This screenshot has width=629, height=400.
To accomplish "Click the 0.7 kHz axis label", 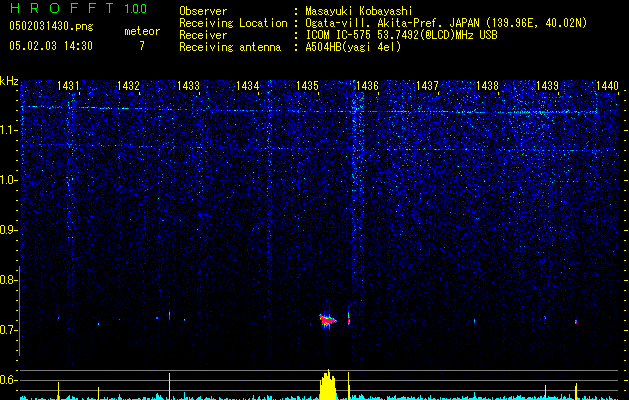I will point(8,330).
